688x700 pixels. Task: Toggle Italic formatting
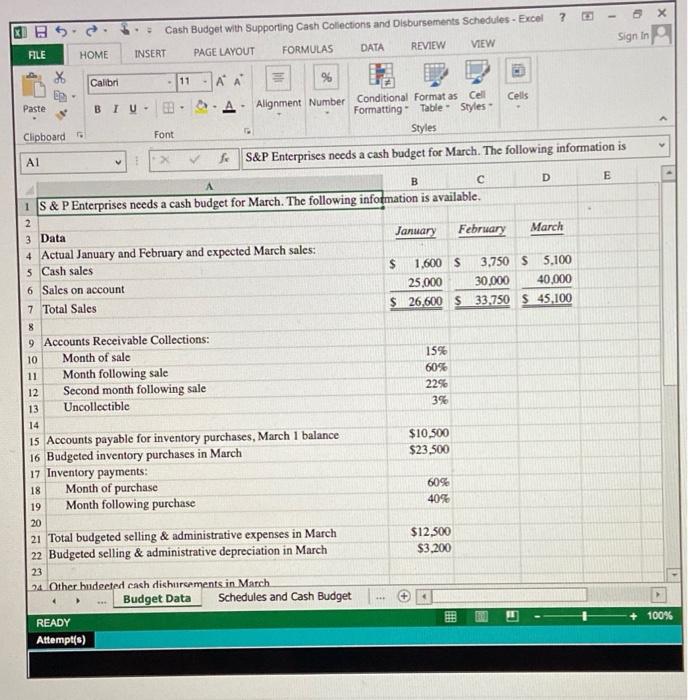116,109
